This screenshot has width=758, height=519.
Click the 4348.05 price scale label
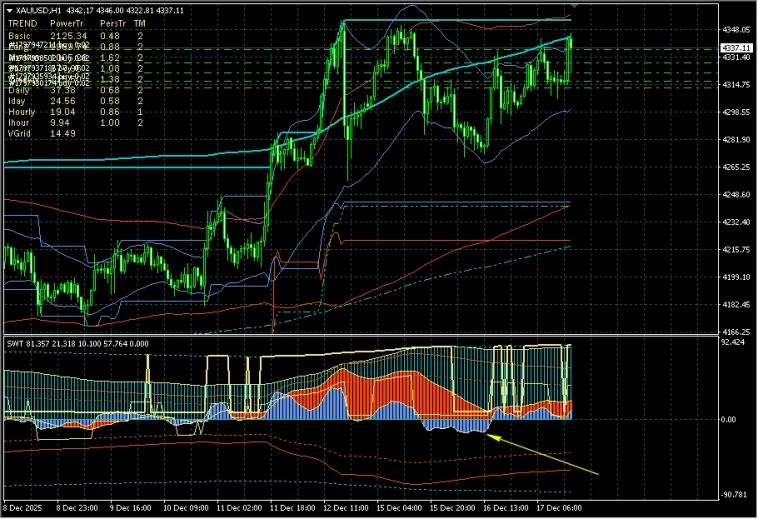point(736,30)
